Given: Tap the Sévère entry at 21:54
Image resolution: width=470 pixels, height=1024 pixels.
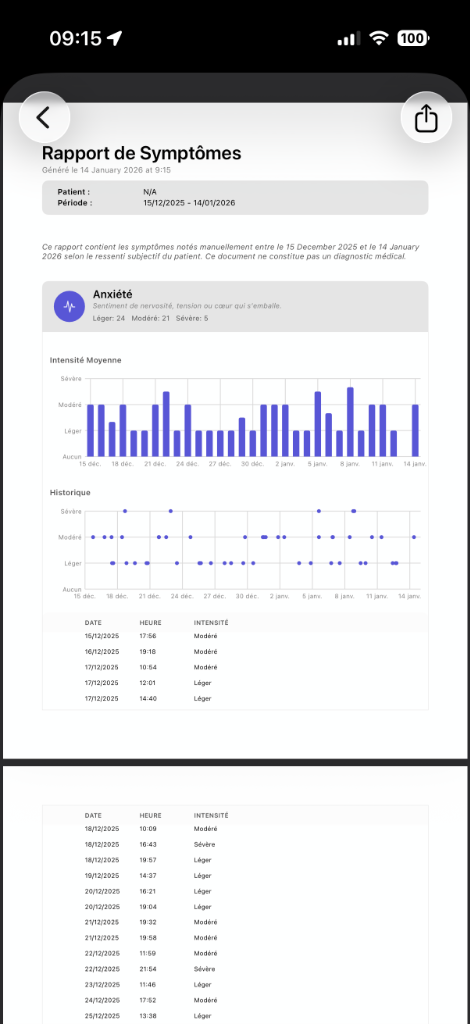Looking at the screenshot, I should [x=235, y=969].
